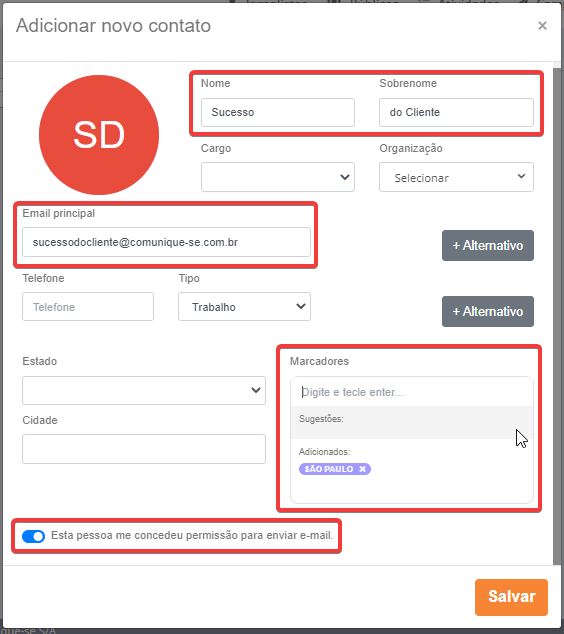
Task: Click the Sobrenome input field
Action: (x=456, y=112)
